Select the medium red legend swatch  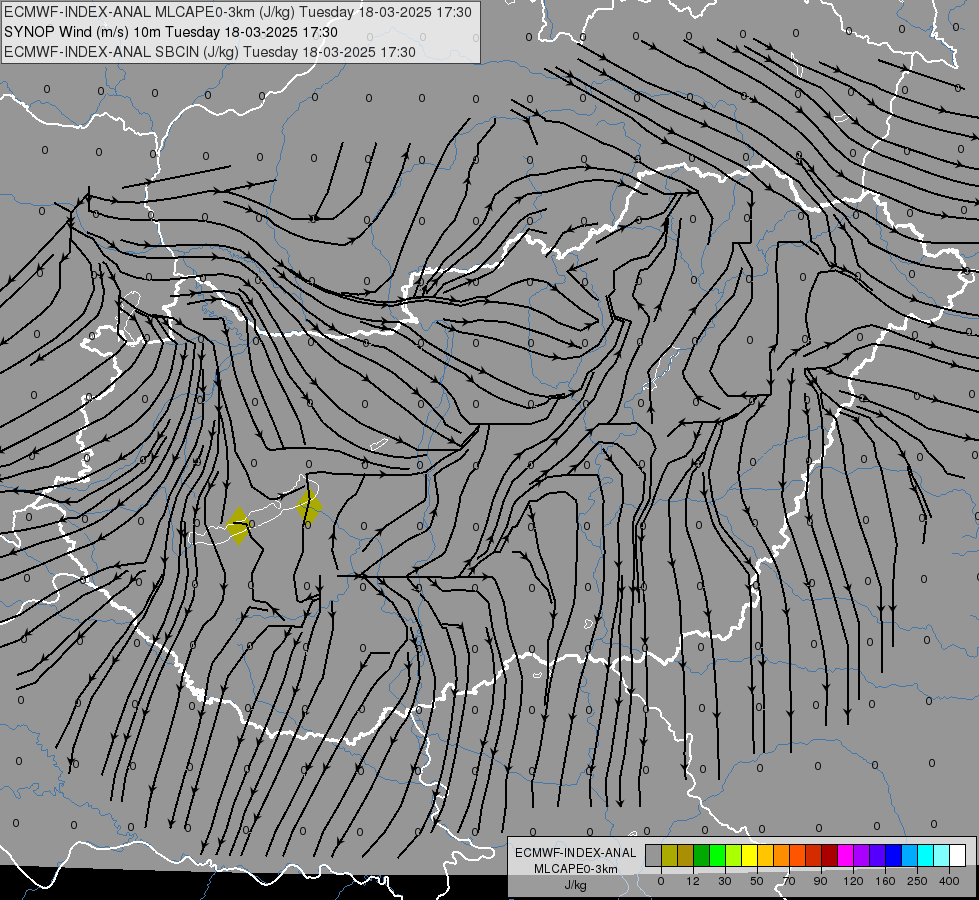pos(814,855)
